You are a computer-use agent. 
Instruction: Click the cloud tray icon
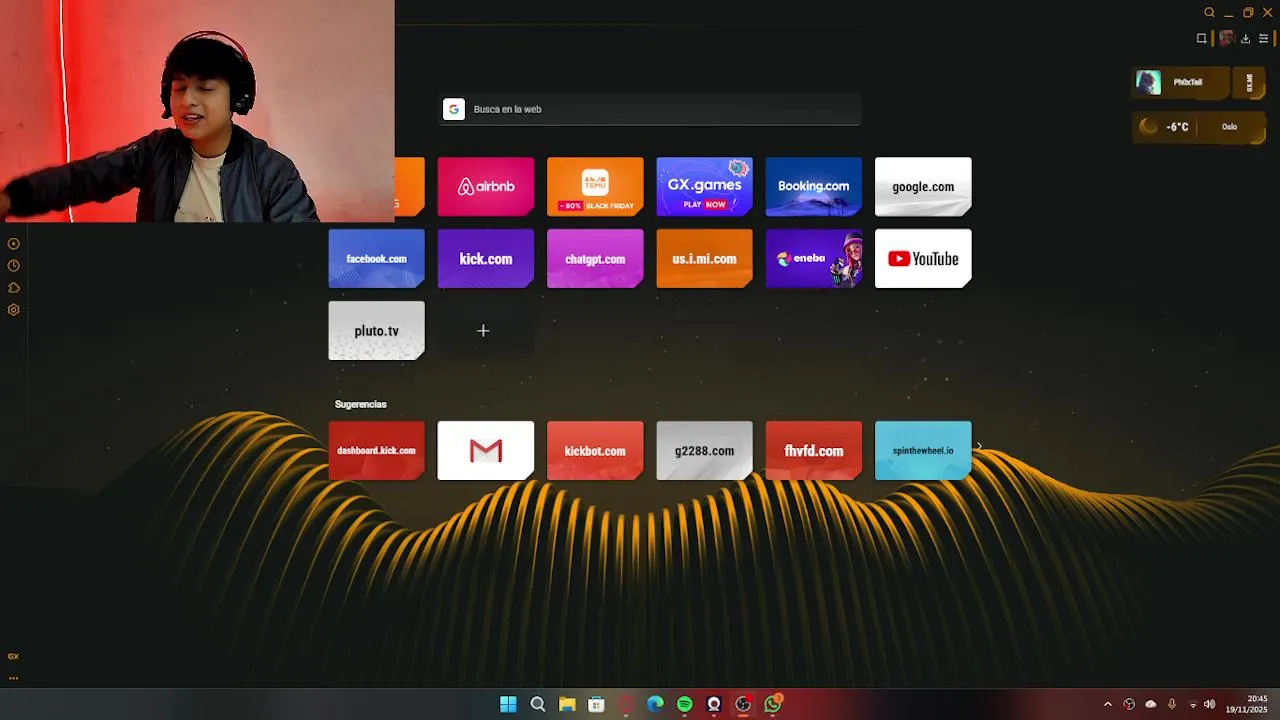click(x=1150, y=704)
